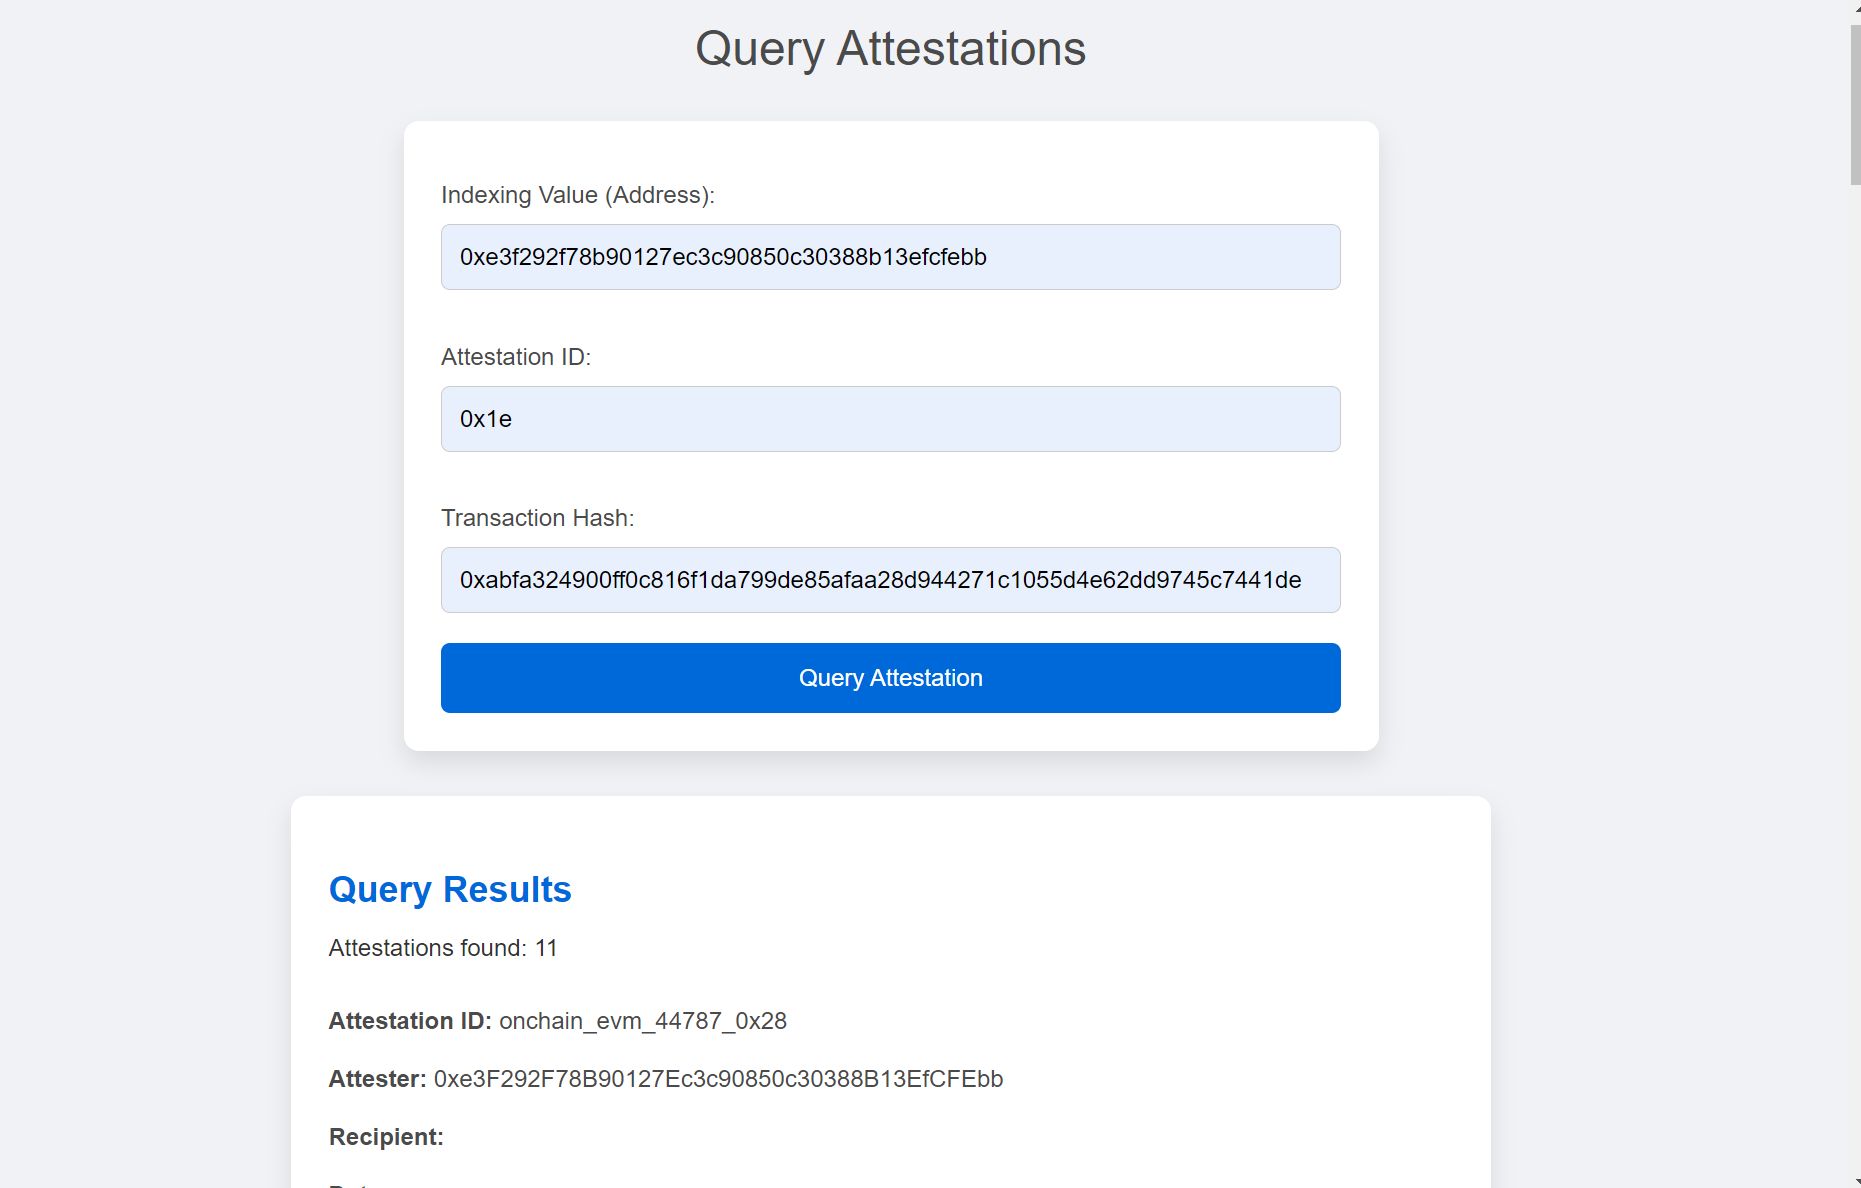Viewport: 1861px width, 1188px height.
Task: Click the 'Indexing Value (Address):' label
Action: pyautogui.click(x=578, y=195)
